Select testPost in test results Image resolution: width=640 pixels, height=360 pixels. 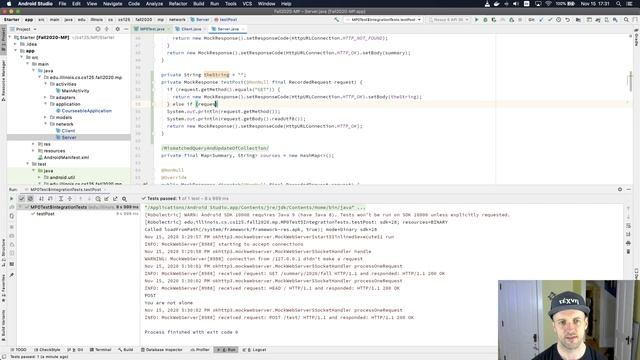(x=45, y=214)
